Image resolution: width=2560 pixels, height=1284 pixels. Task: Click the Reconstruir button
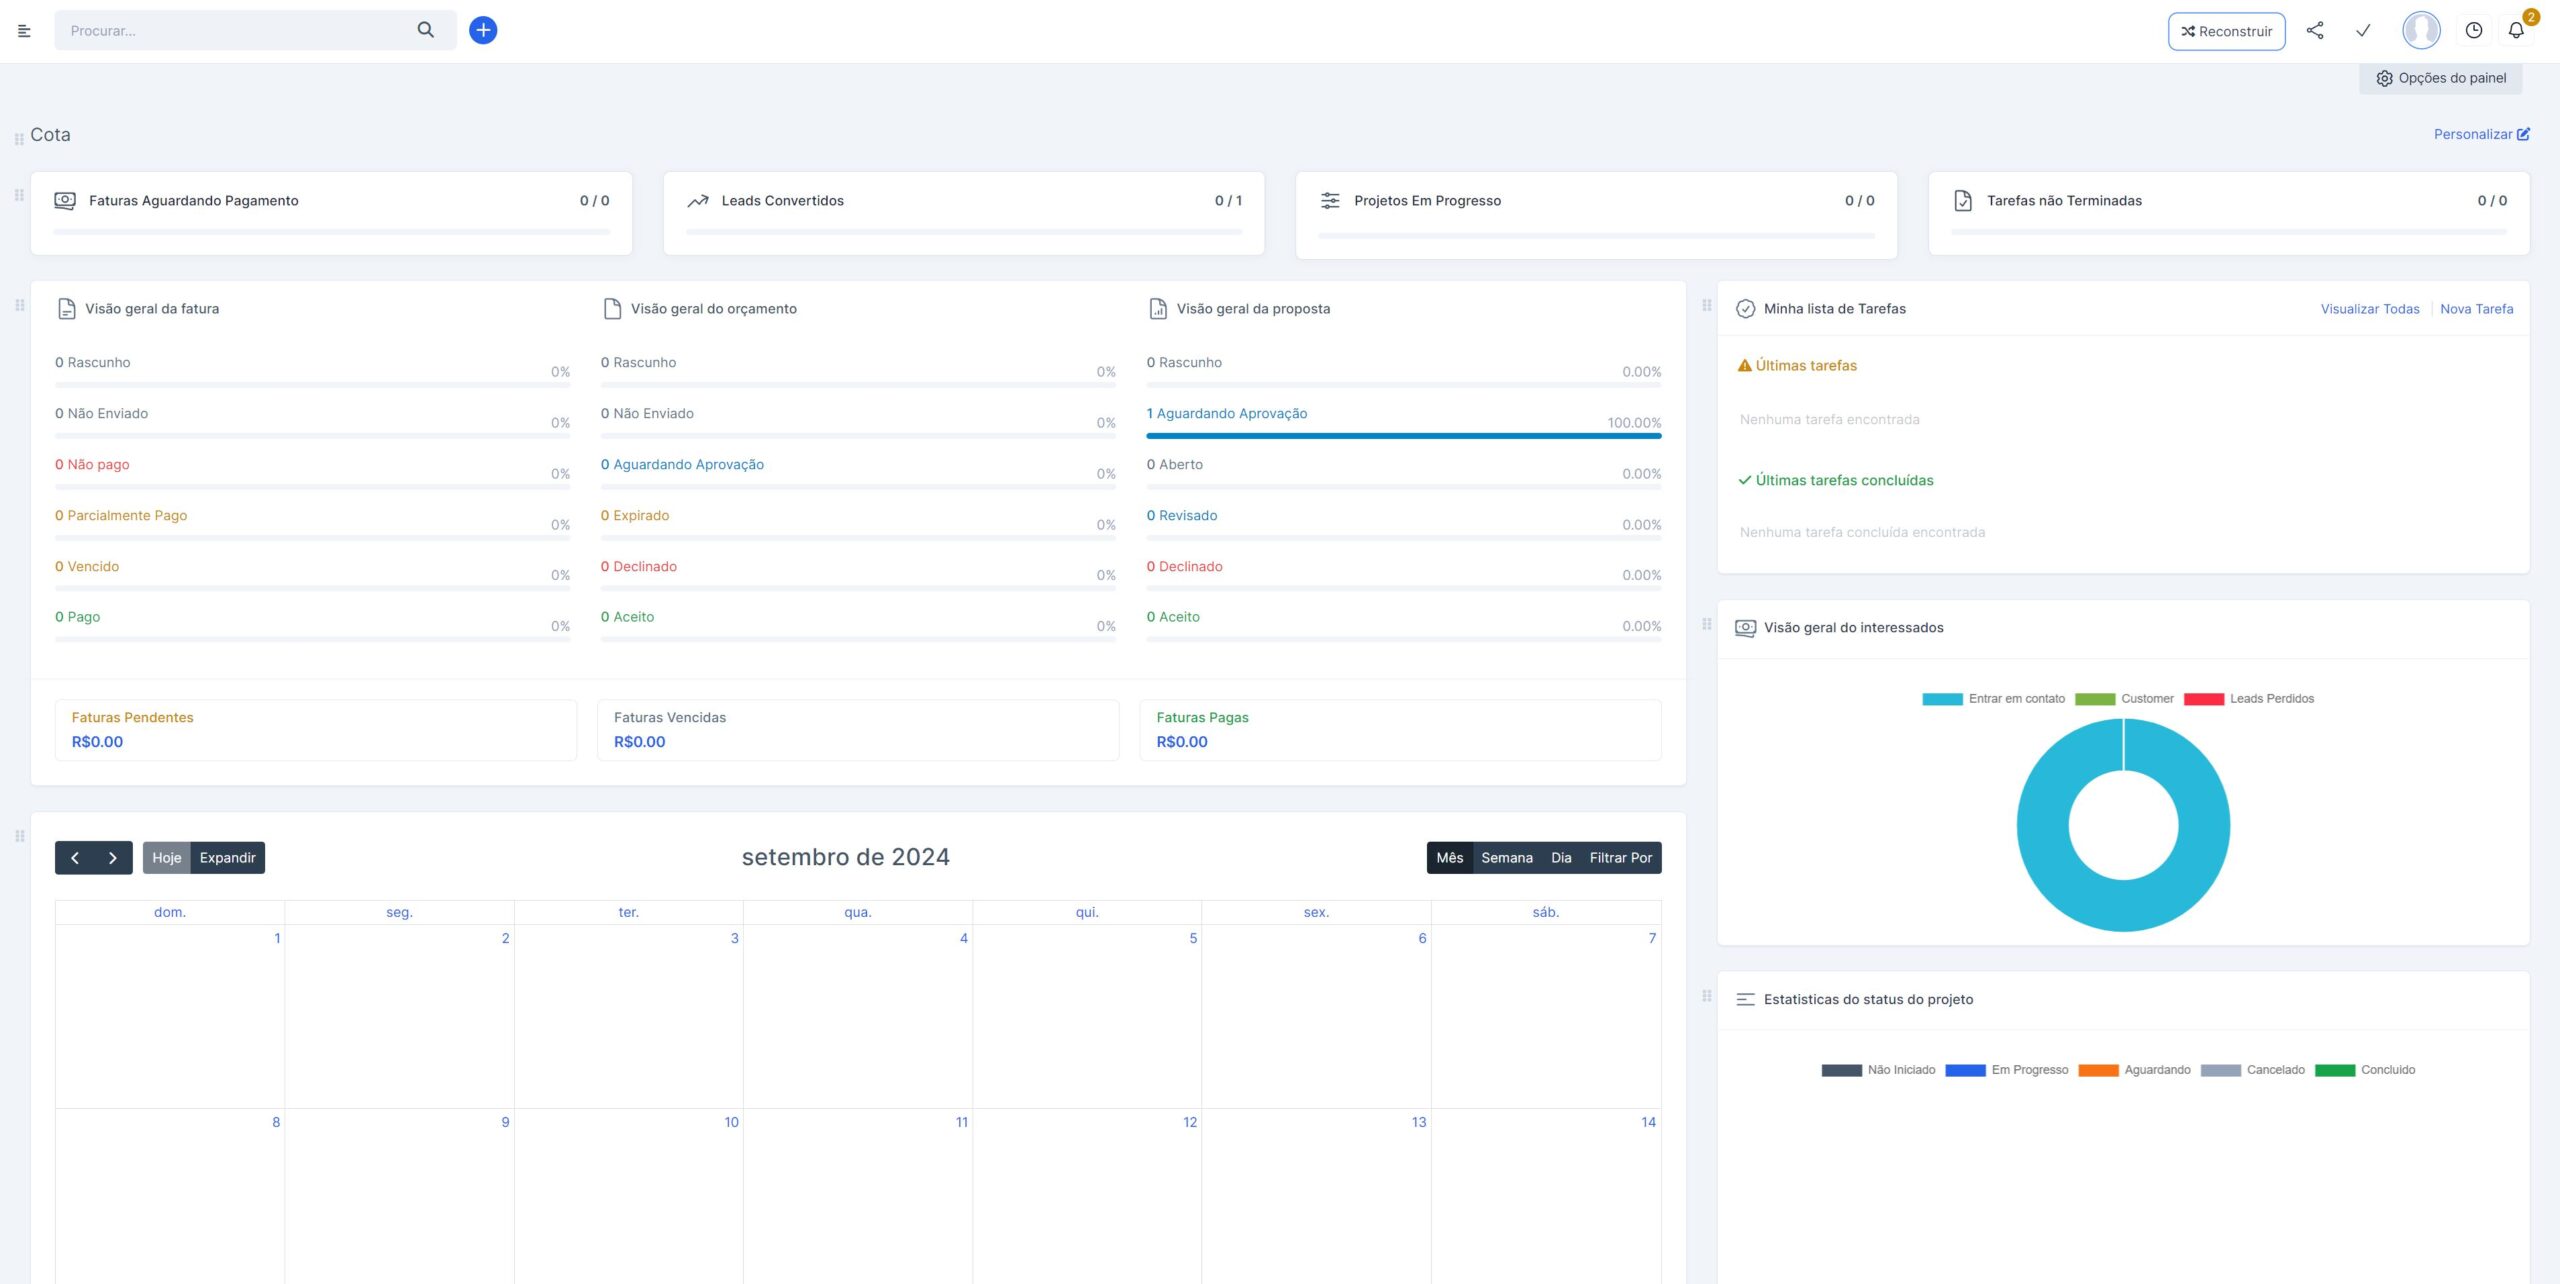coord(2226,31)
